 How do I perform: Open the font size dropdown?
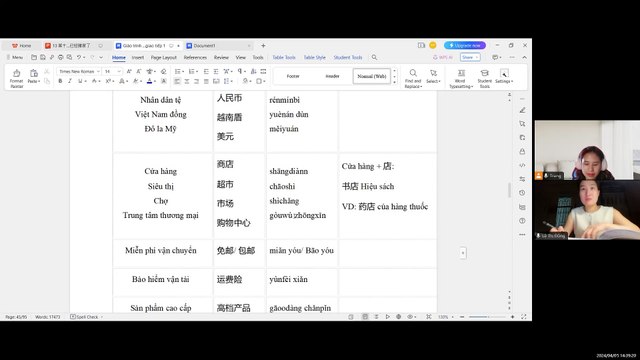112,71
